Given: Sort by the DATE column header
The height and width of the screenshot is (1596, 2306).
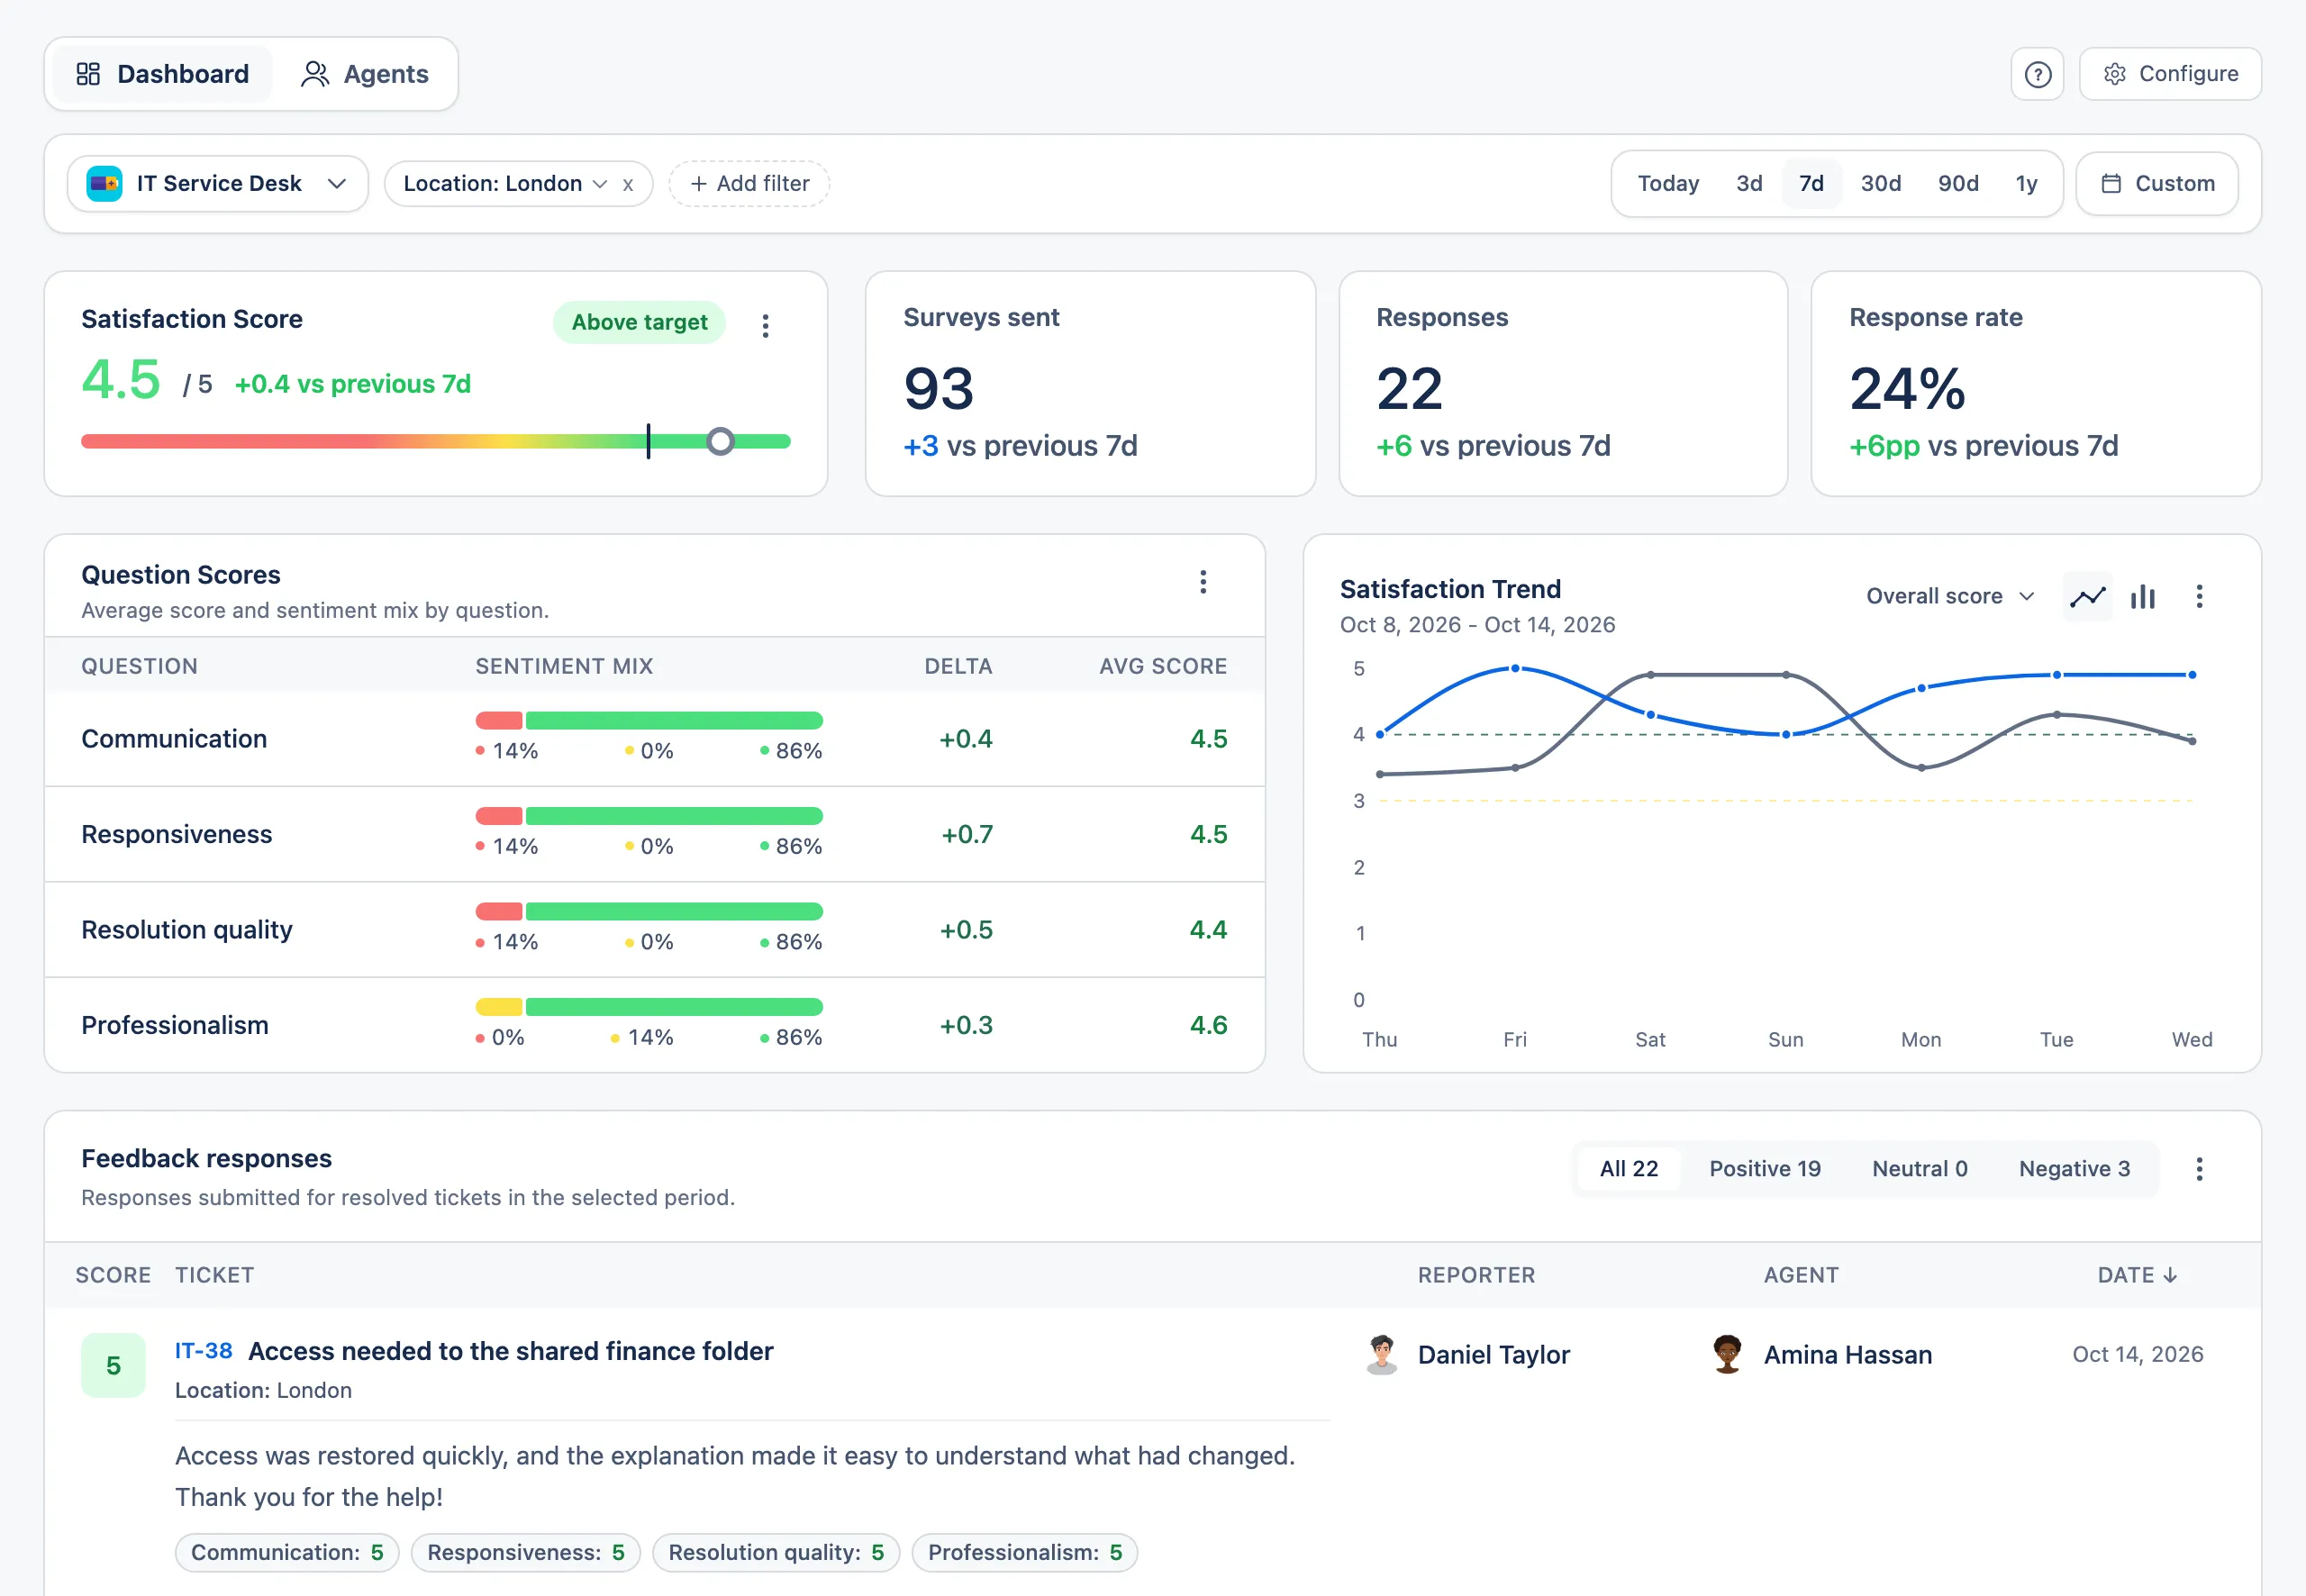Looking at the screenshot, I should tap(2137, 1275).
